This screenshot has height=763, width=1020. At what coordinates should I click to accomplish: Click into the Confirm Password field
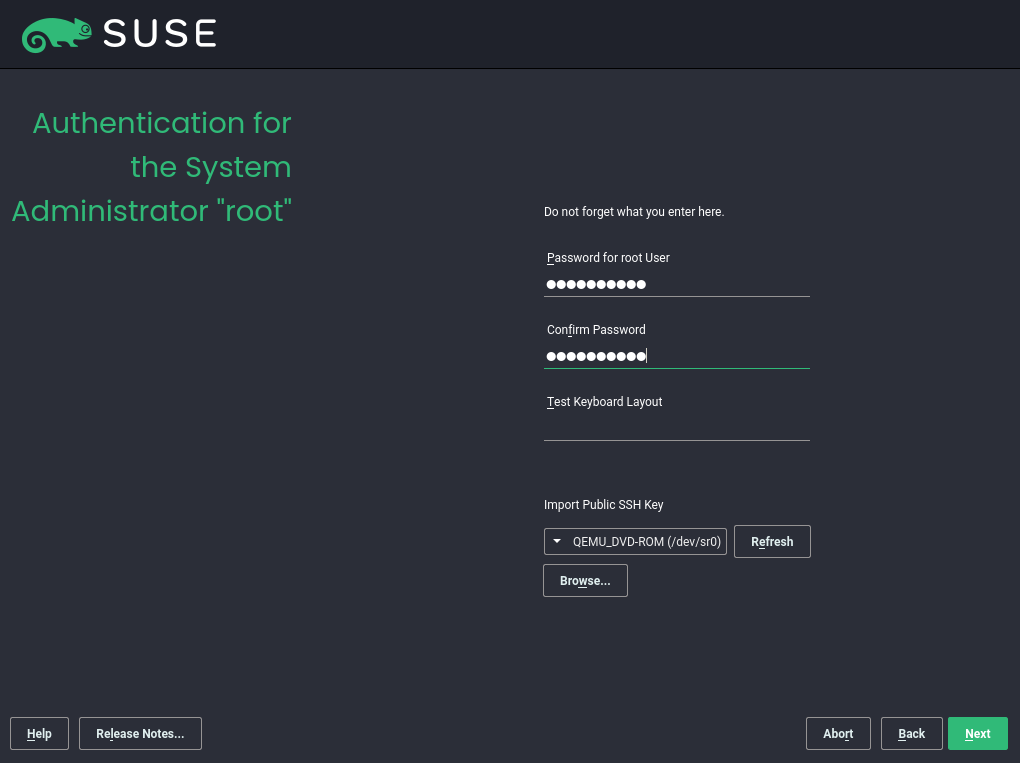pyautogui.click(x=676, y=356)
